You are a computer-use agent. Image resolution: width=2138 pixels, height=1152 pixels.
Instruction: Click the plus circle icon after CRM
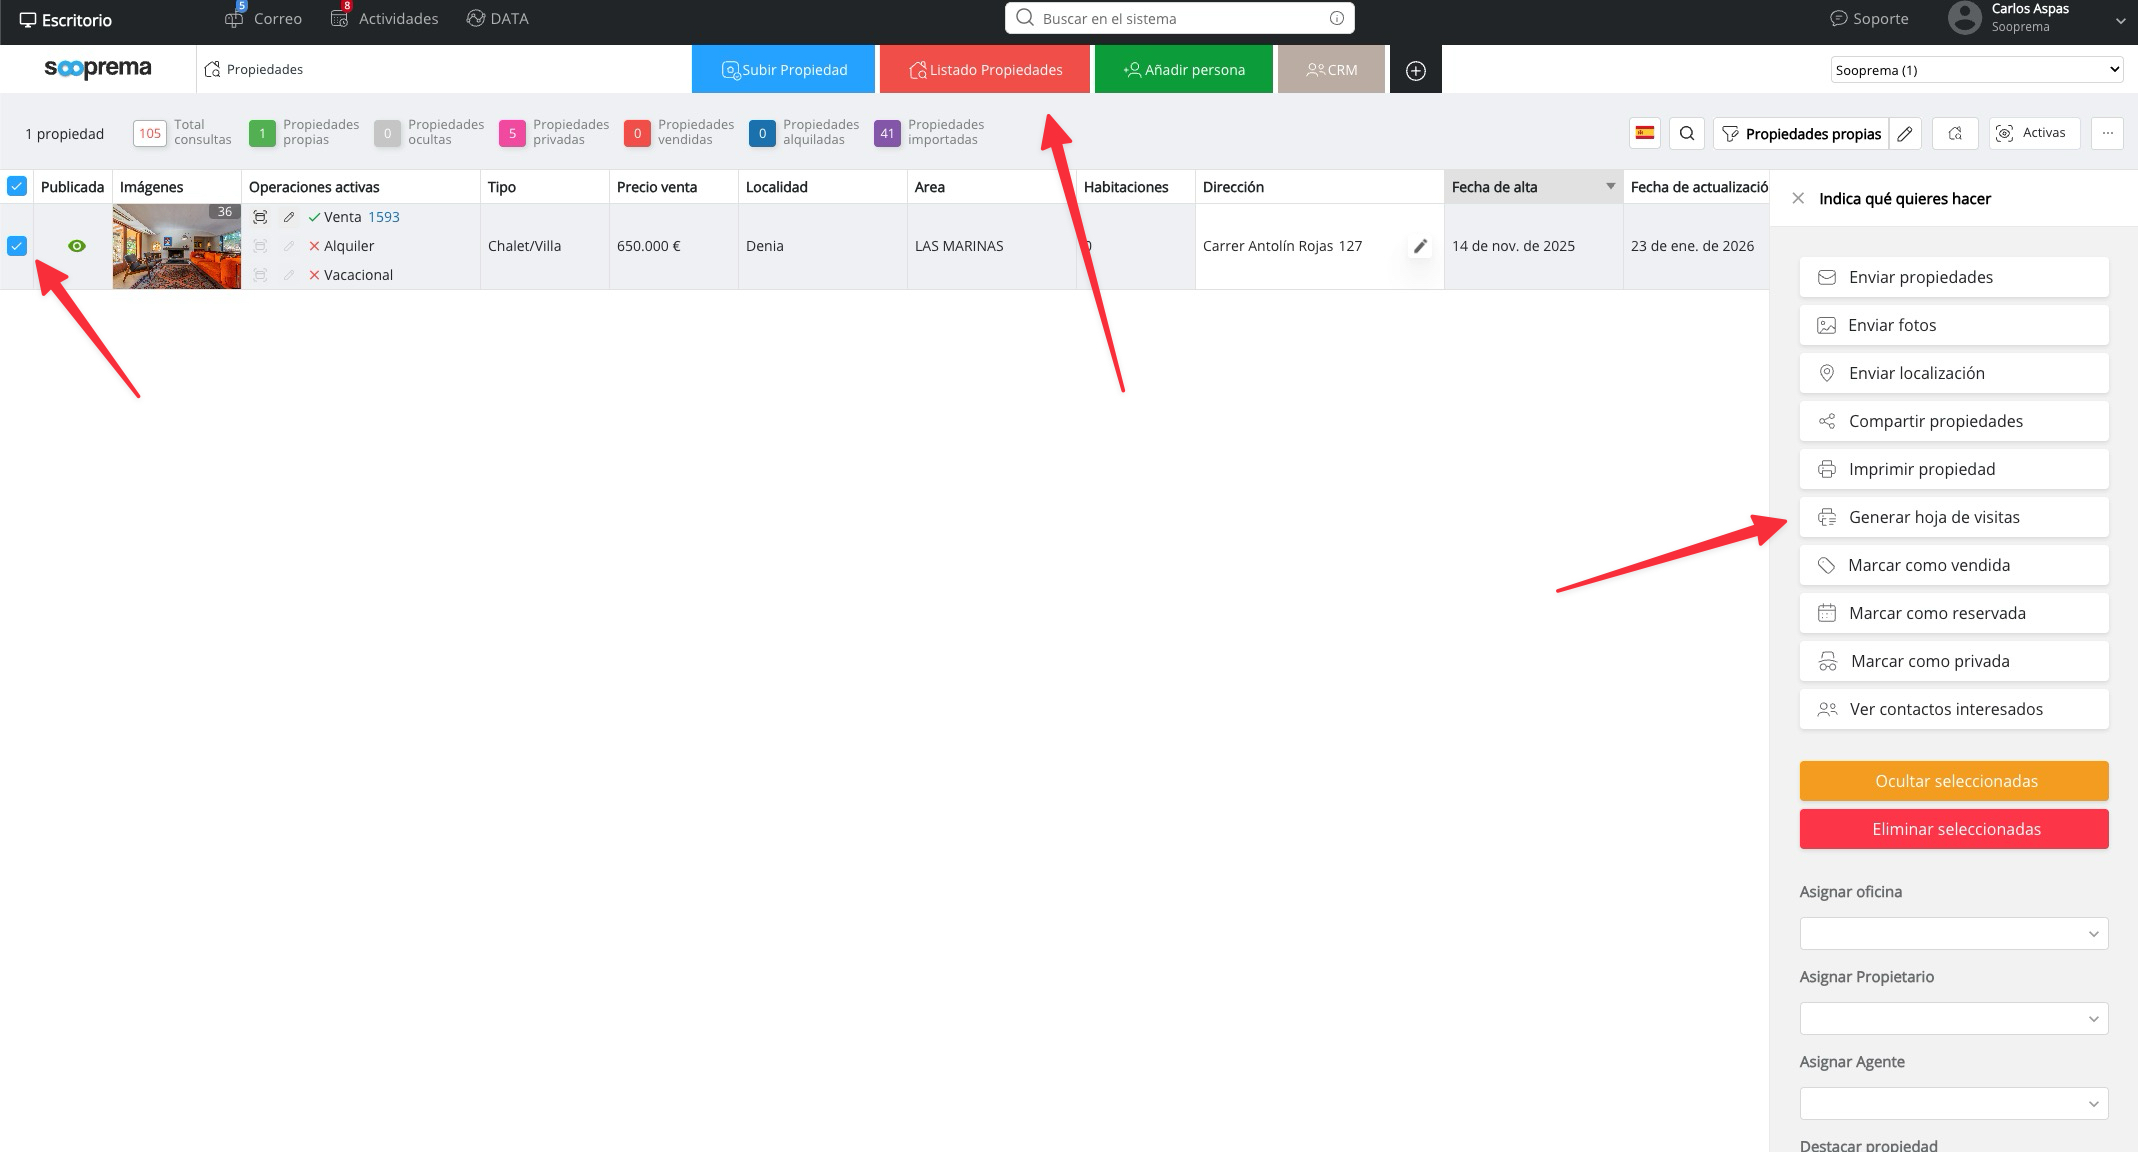click(x=1415, y=70)
